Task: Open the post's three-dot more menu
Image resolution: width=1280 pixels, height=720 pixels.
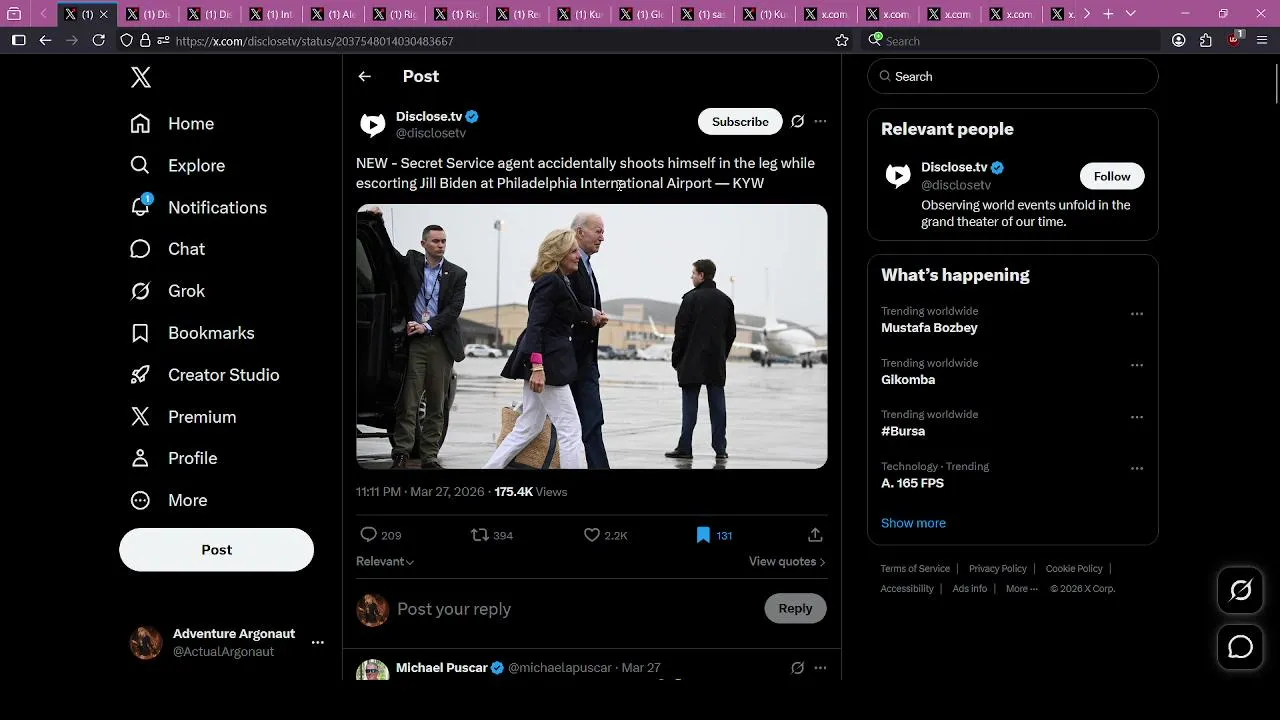Action: point(820,121)
